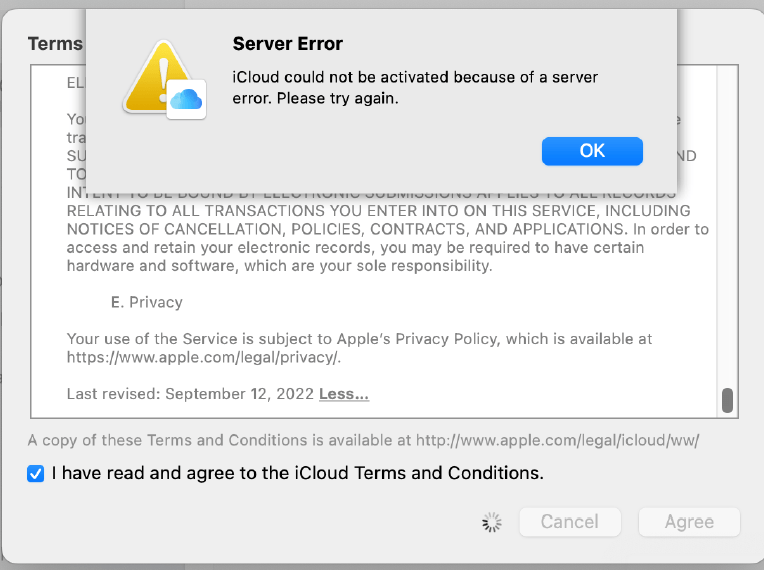Click the apple.com/legal/icloud/ww URL
Image resolution: width=764 pixels, height=570 pixels.
click(557, 440)
